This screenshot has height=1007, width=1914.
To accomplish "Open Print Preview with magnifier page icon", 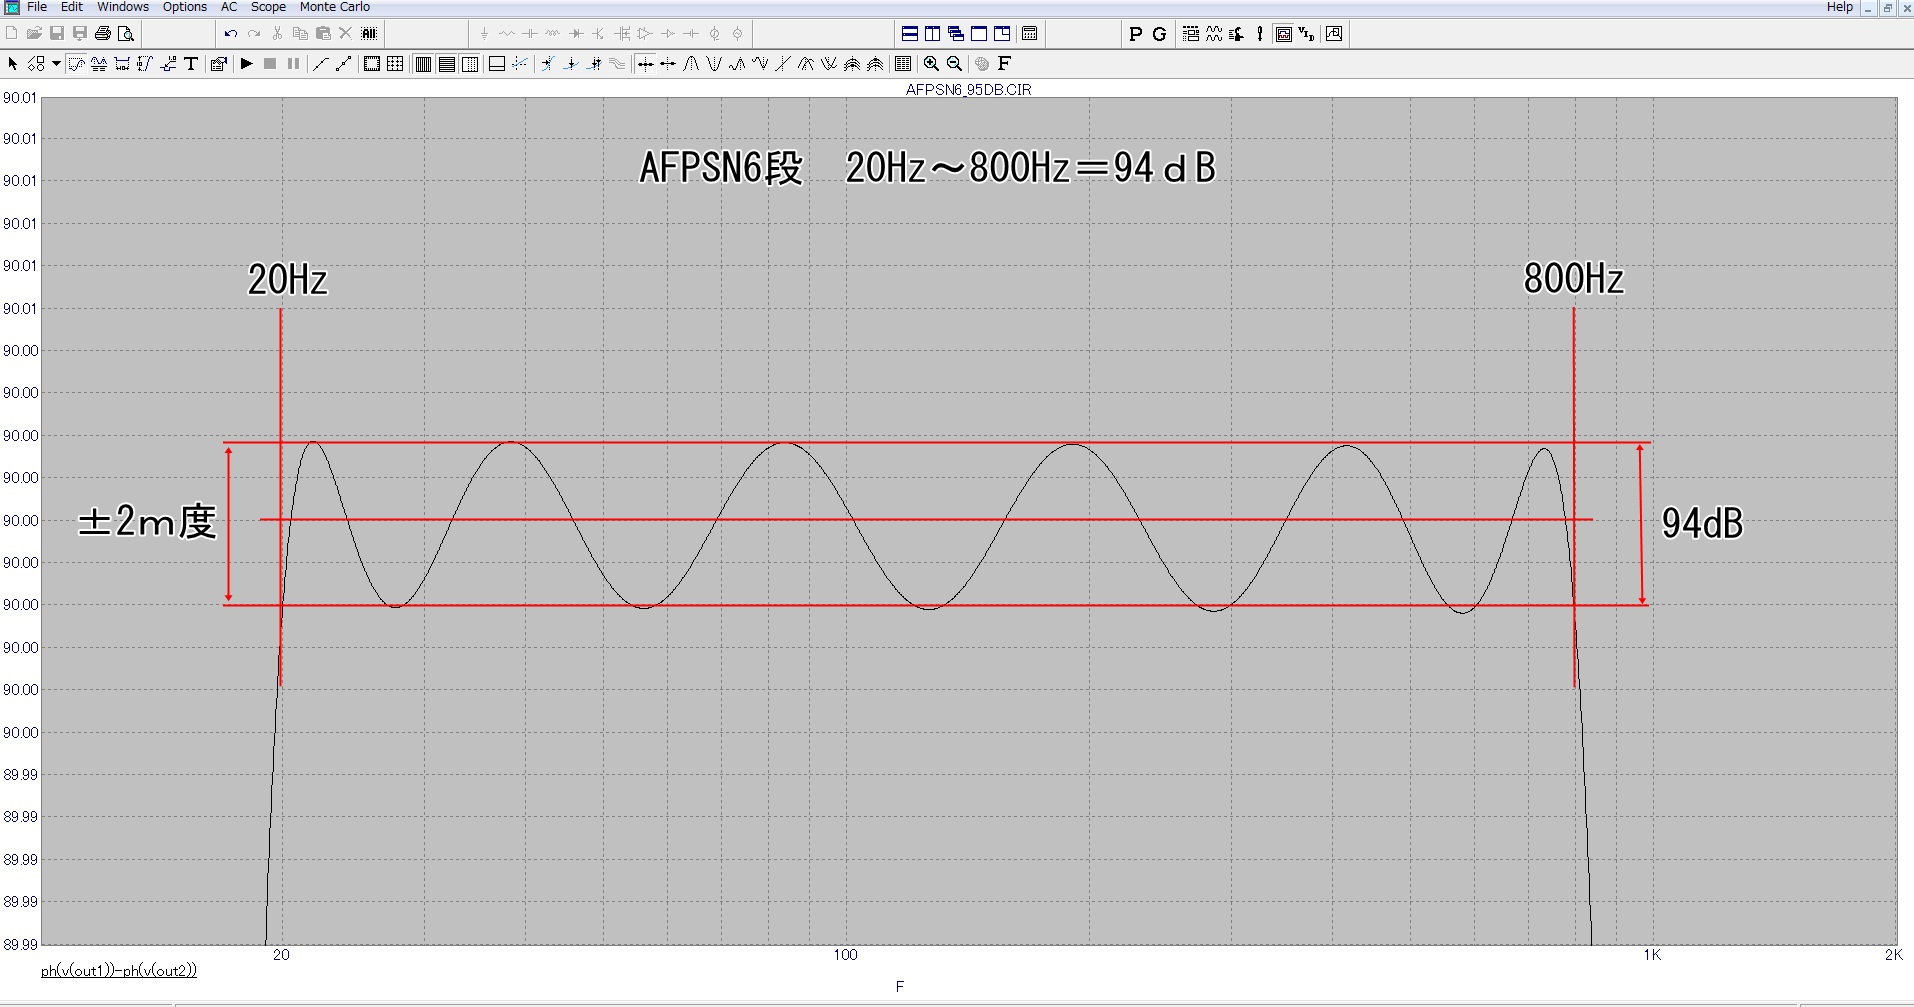I will tap(126, 34).
